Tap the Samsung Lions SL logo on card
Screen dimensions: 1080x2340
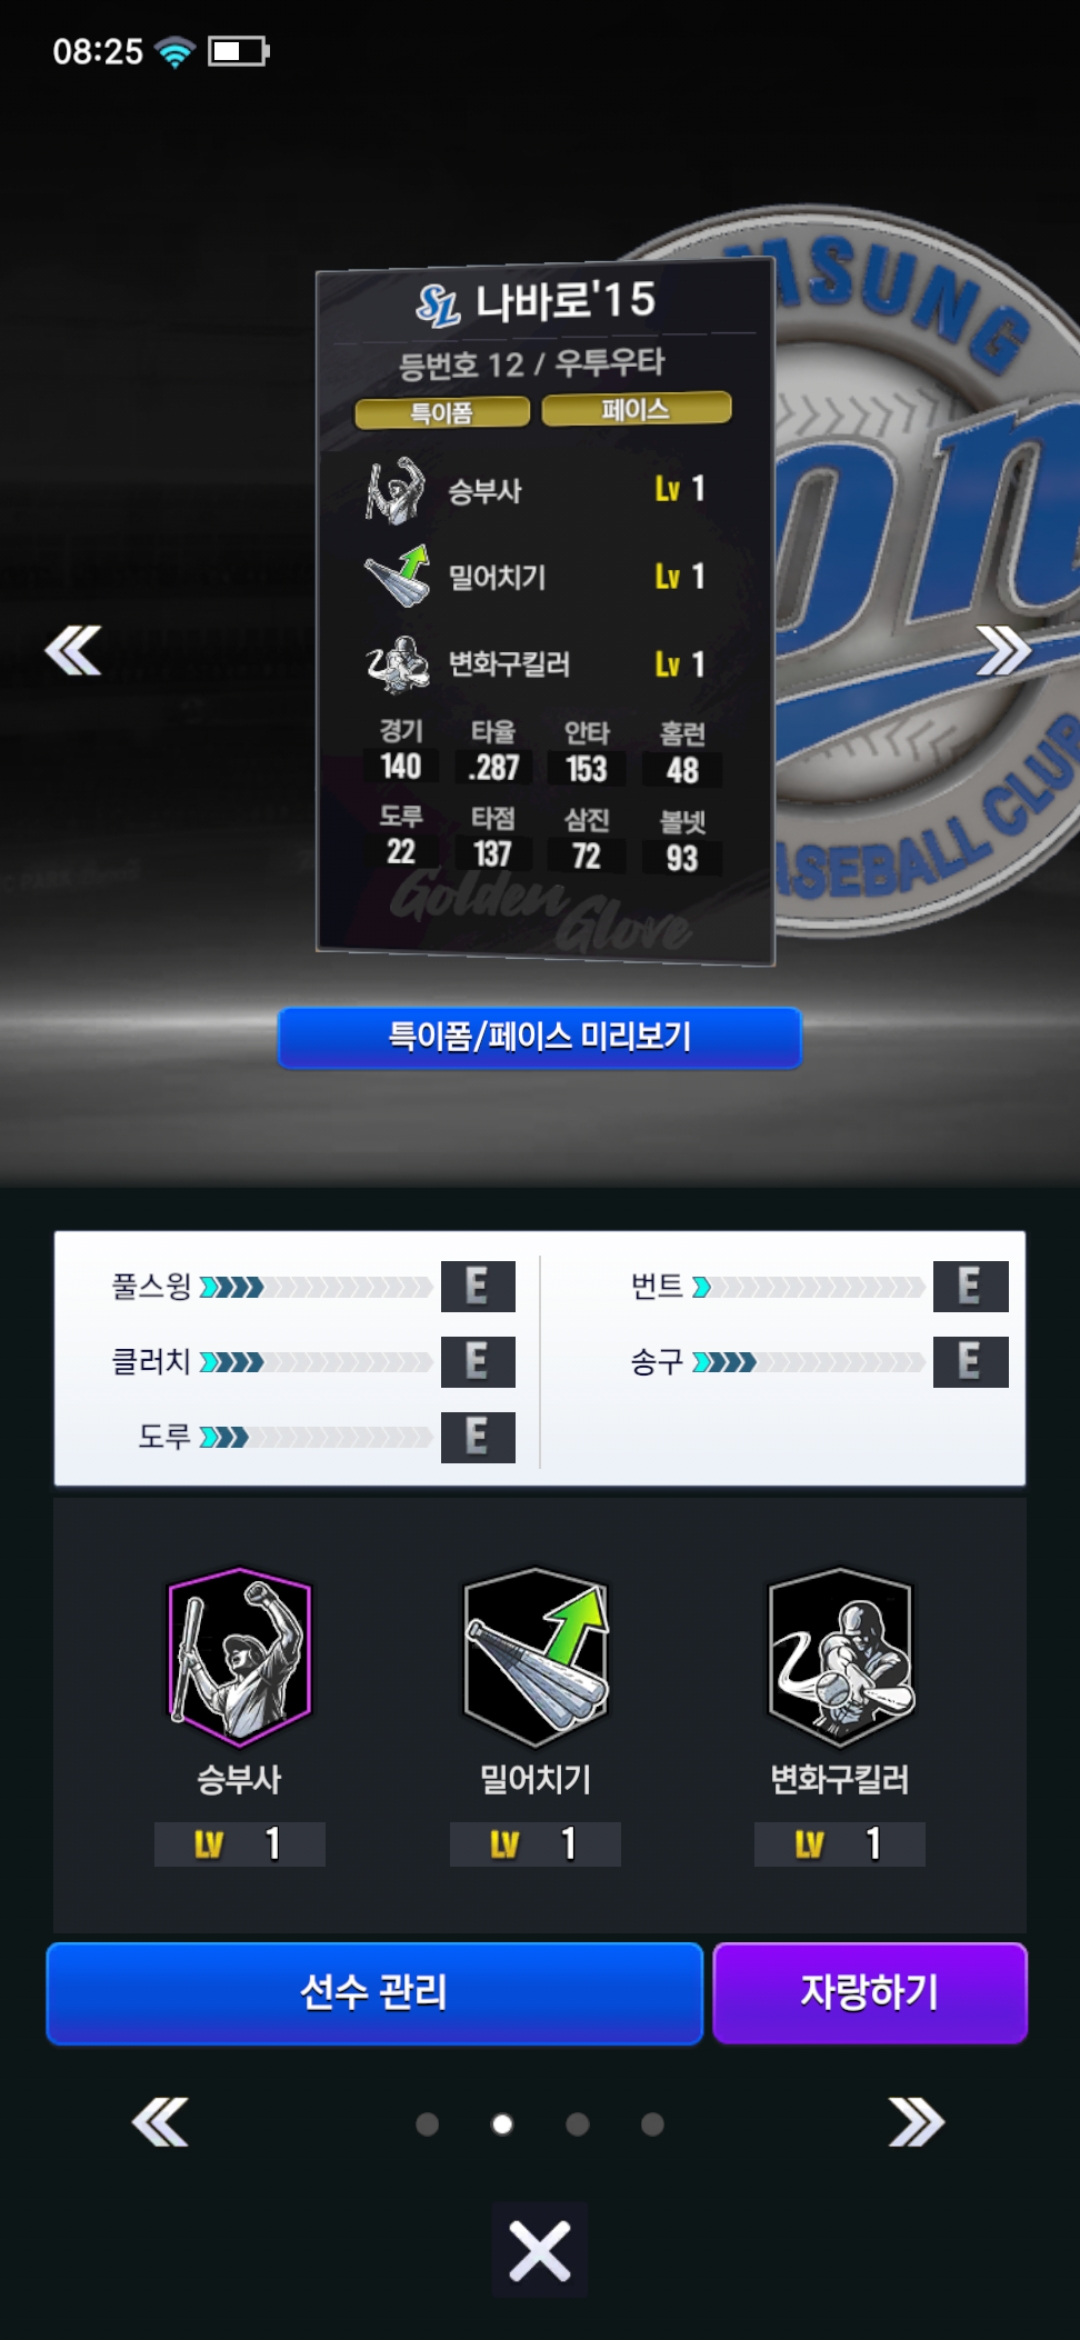(x=438, y=305)
